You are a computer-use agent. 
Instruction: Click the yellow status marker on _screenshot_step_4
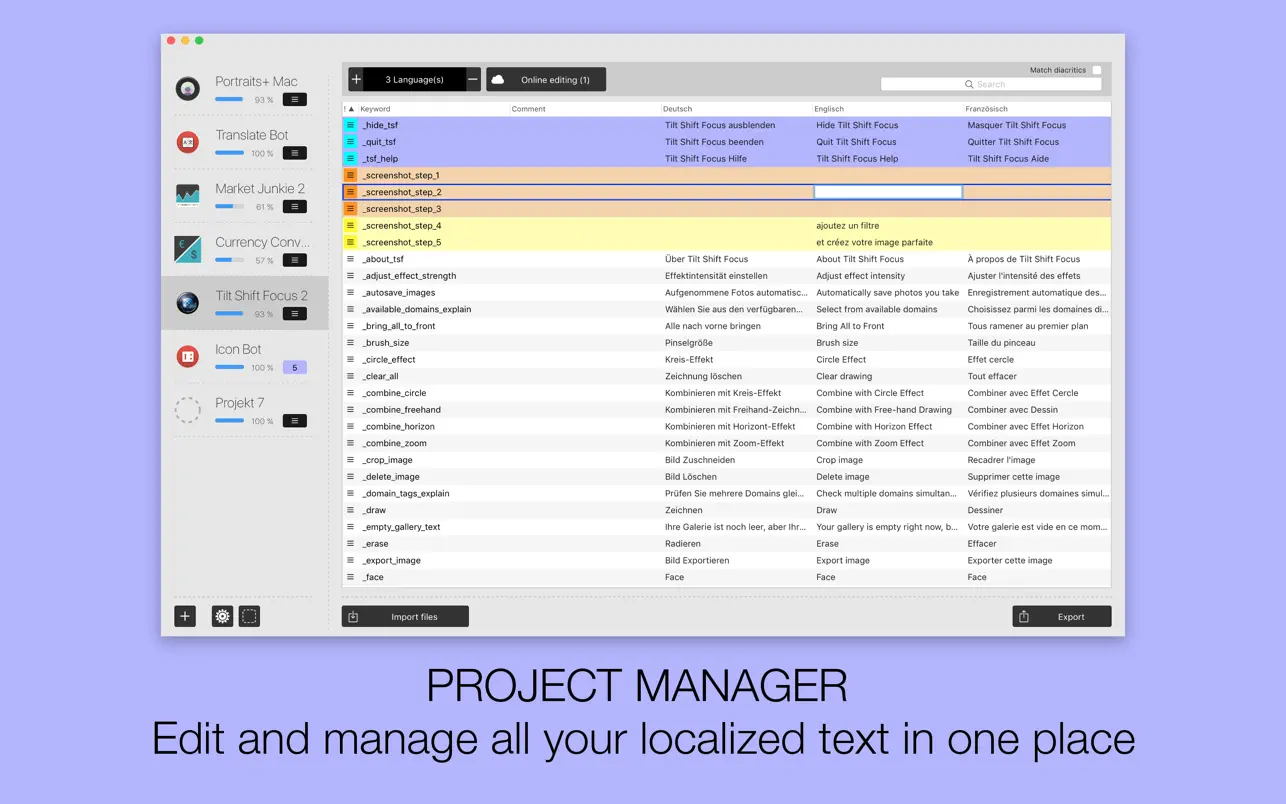click(350, 225)
